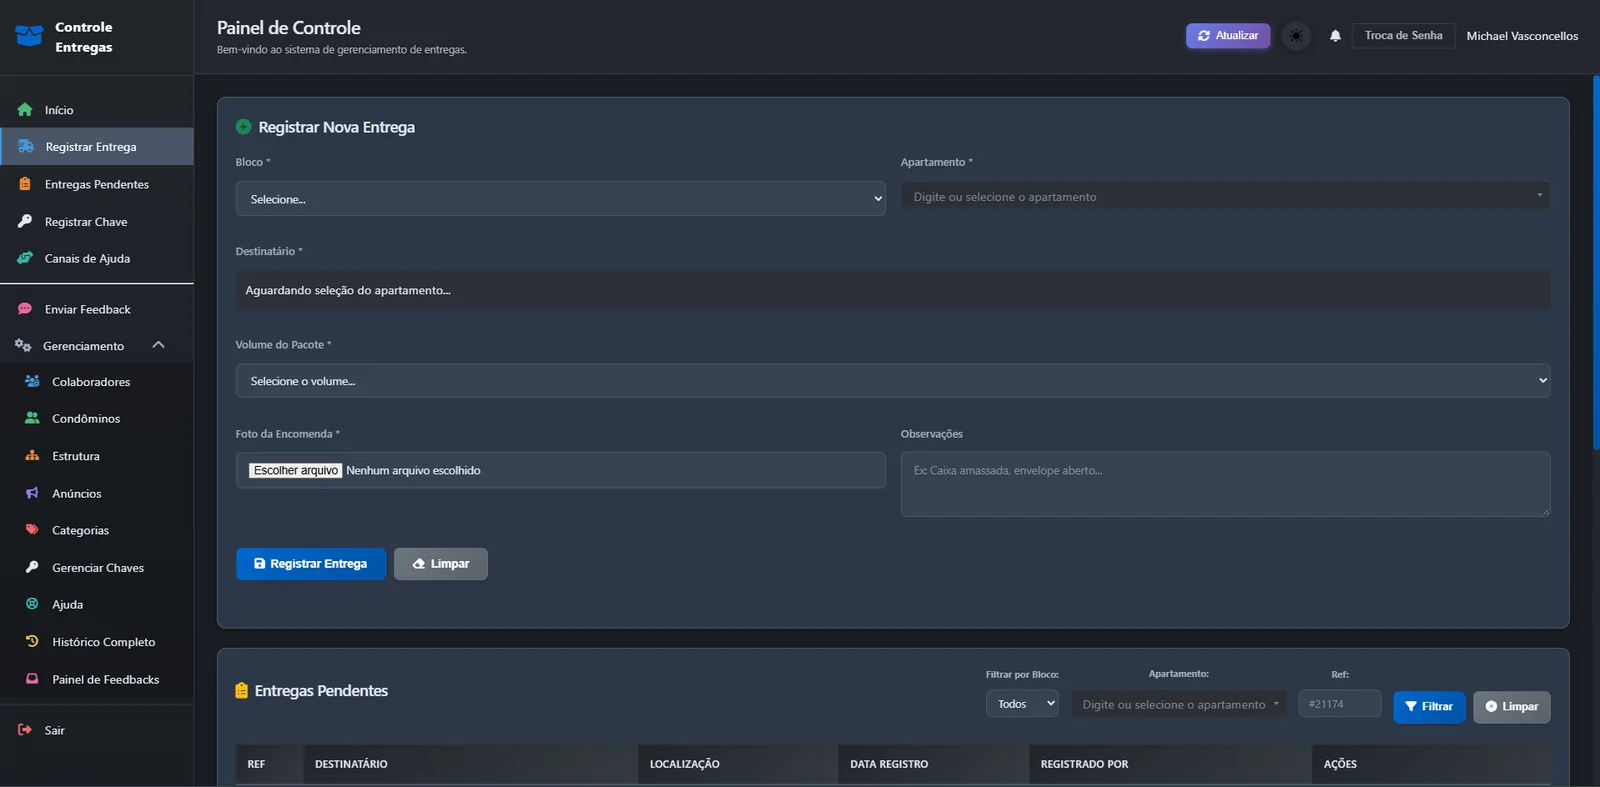The image size is (1600, 787).
Task: Click the Registrar Chave key icon
Action: (25, 221)
